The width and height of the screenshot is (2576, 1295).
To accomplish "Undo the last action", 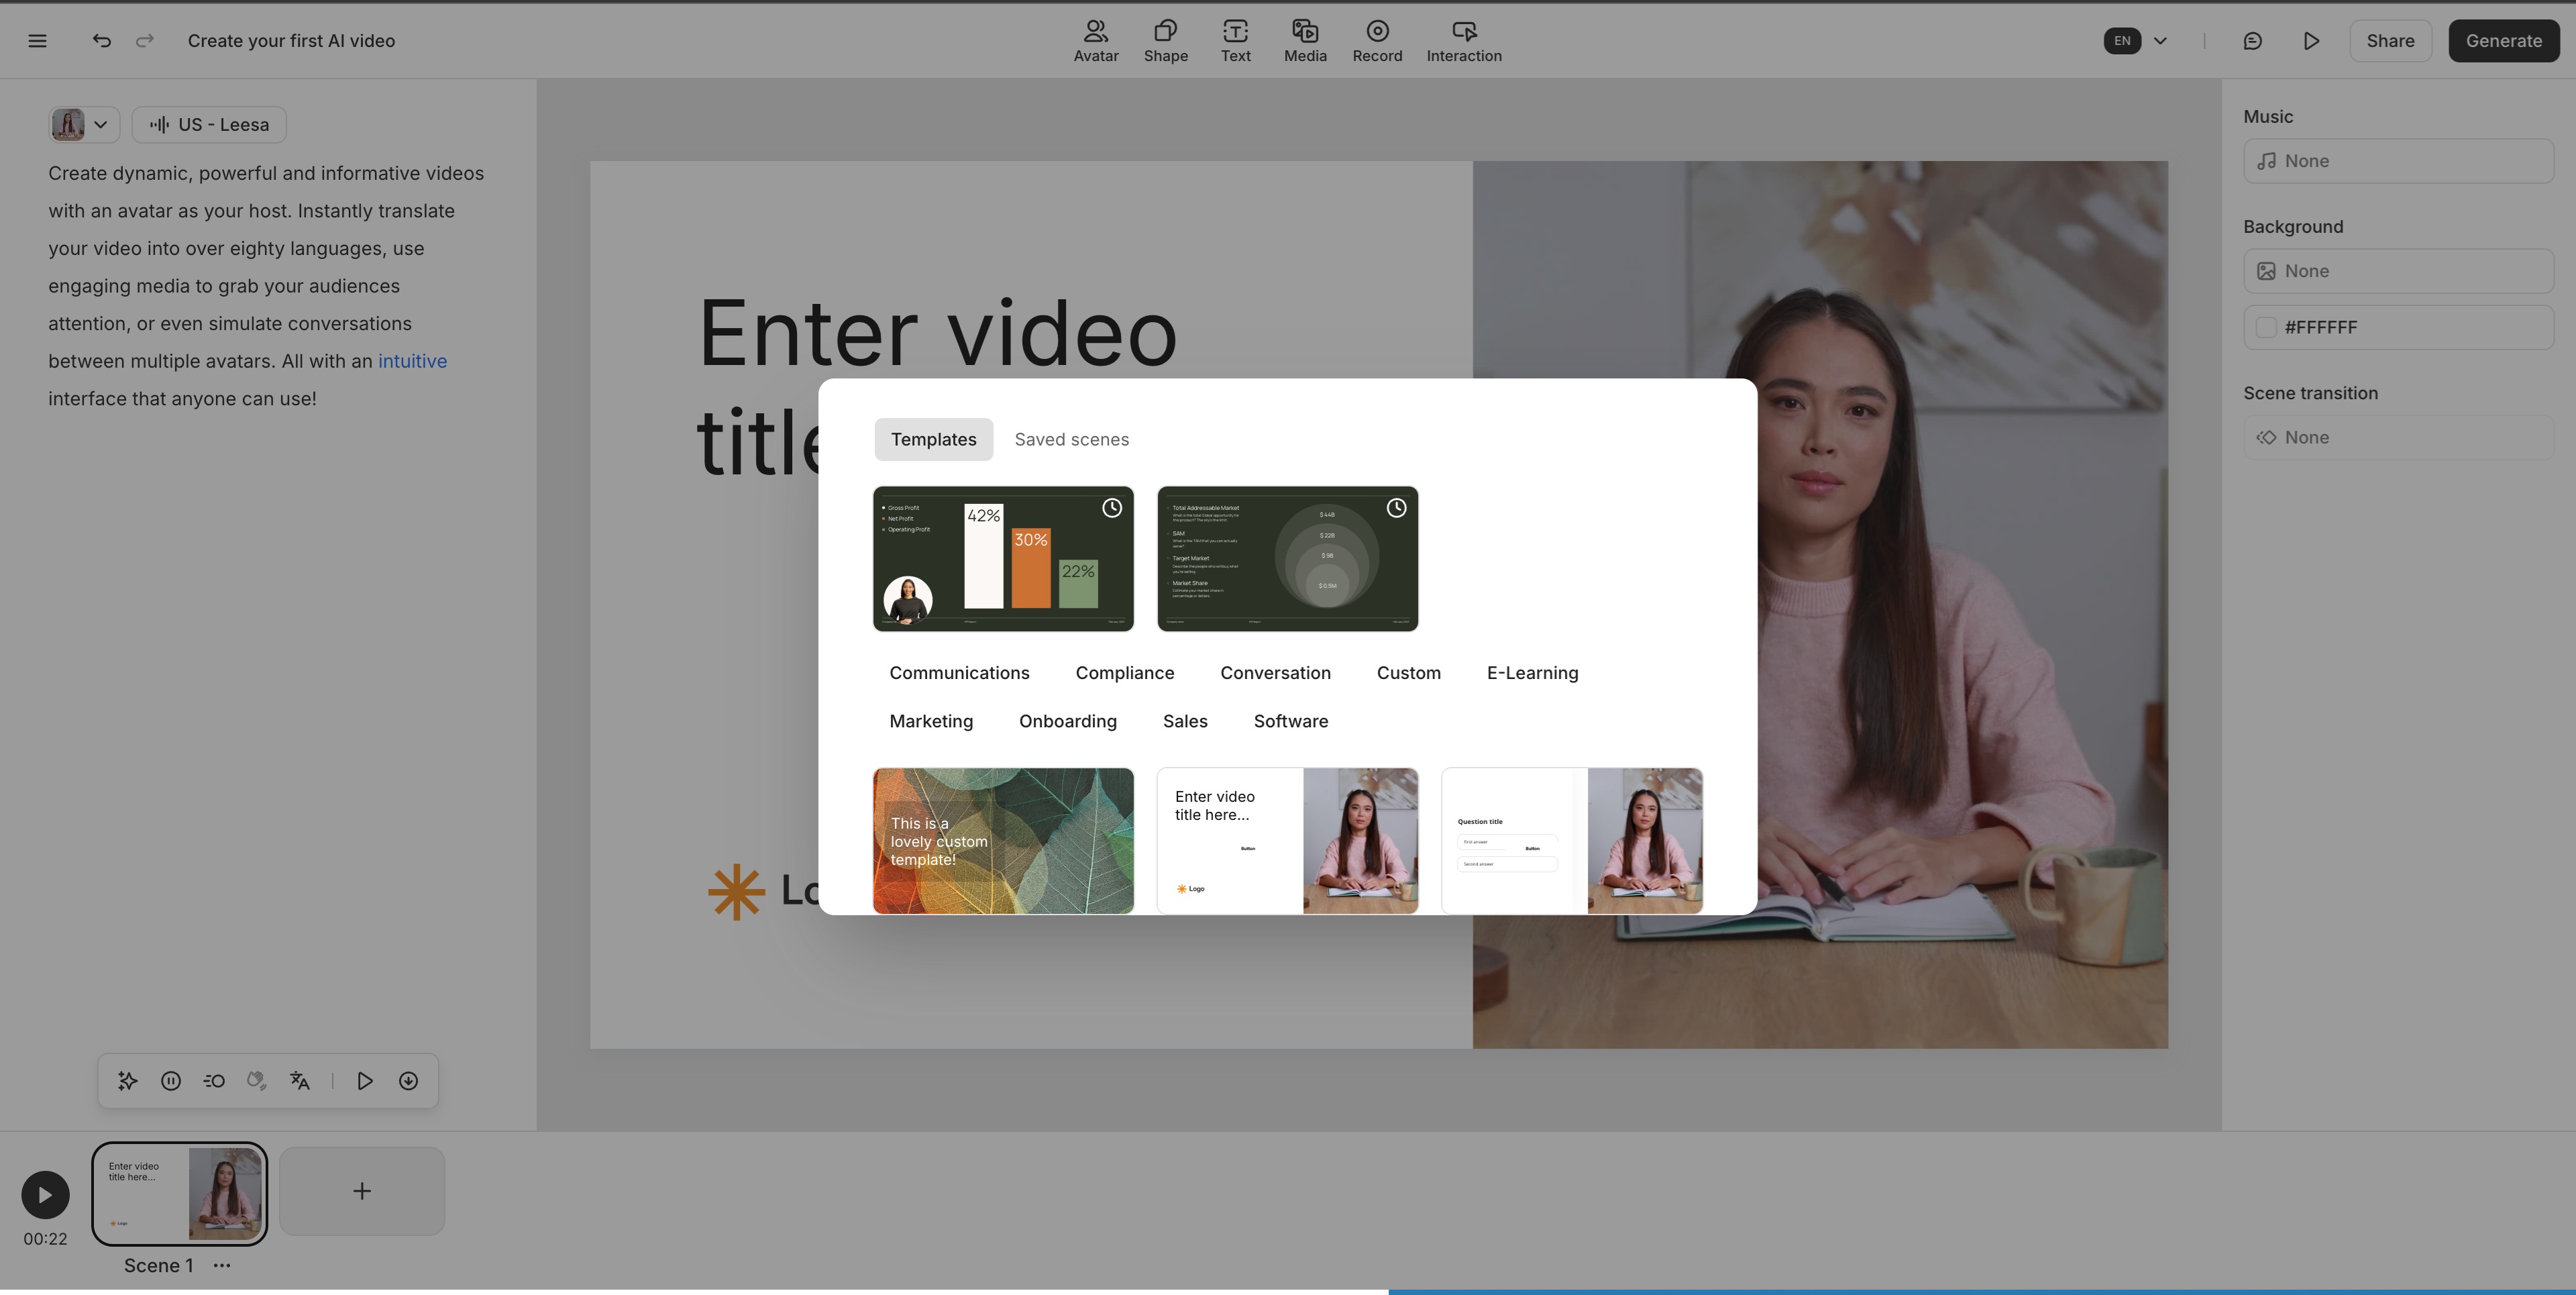I will tap(101, 40).
